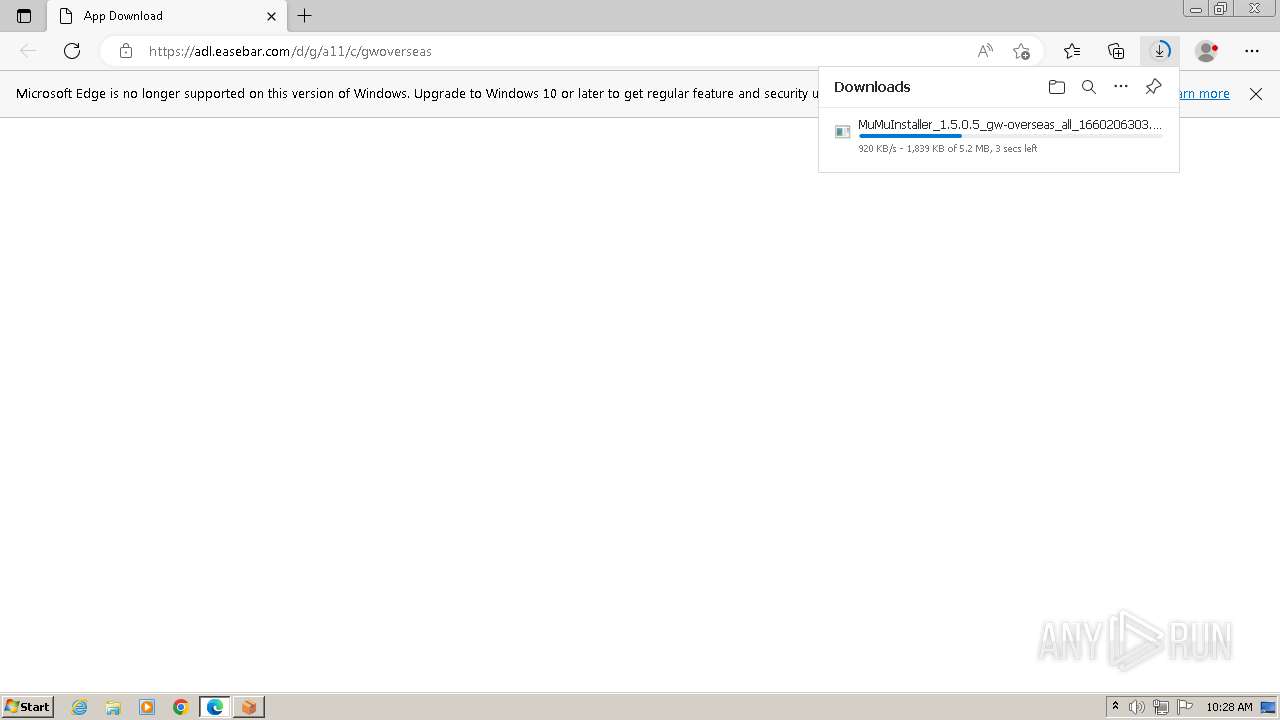Launch Internet Explorer from taskbar

79,707
